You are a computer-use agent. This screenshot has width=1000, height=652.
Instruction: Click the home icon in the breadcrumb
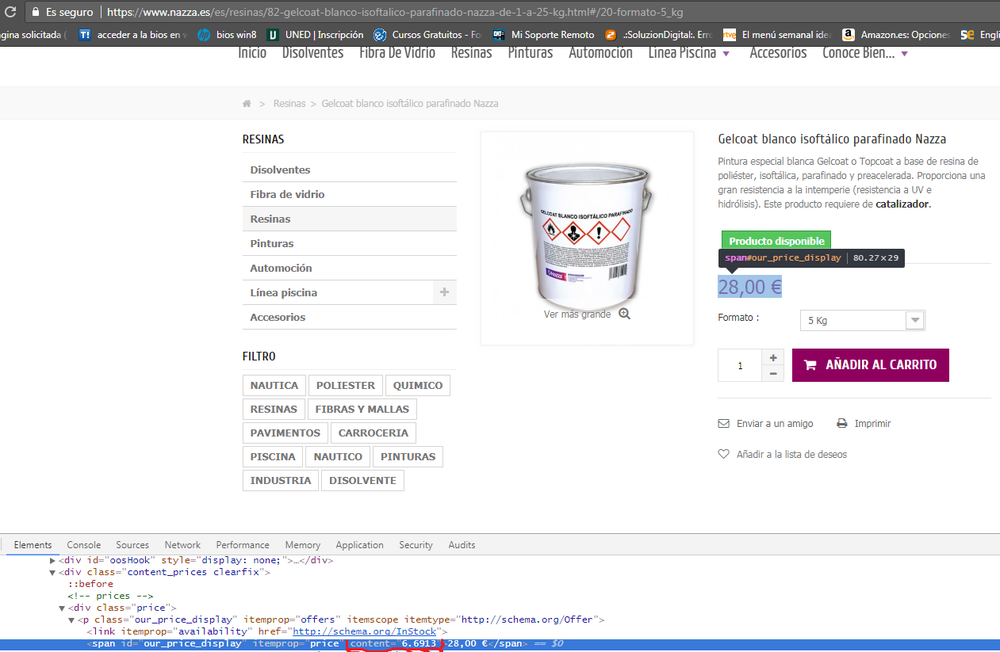pos(247,103)
